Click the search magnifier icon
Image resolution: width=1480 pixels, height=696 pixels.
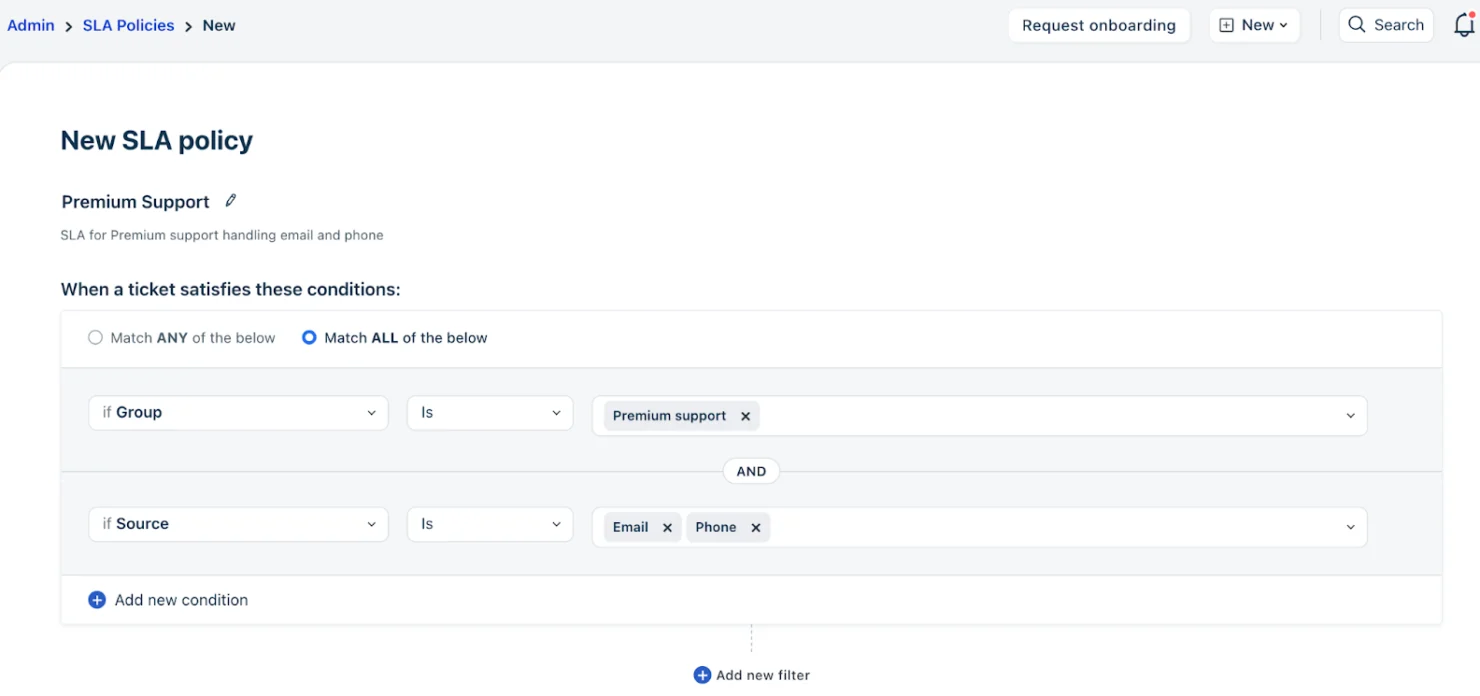coord(1356,25)
